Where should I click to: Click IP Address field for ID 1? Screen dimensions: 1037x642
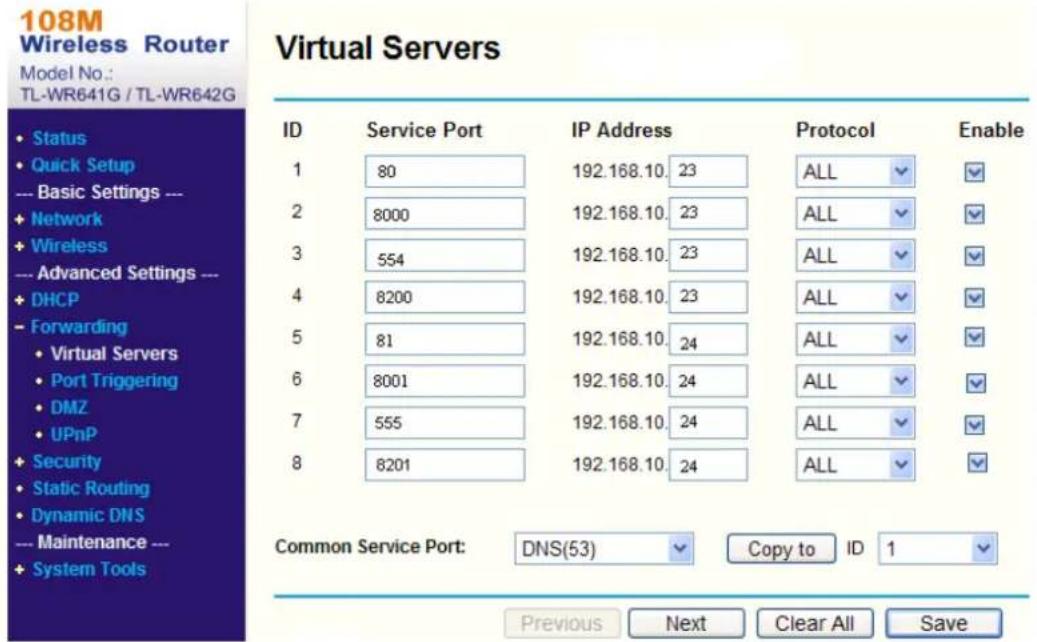[x=708, y=172]
